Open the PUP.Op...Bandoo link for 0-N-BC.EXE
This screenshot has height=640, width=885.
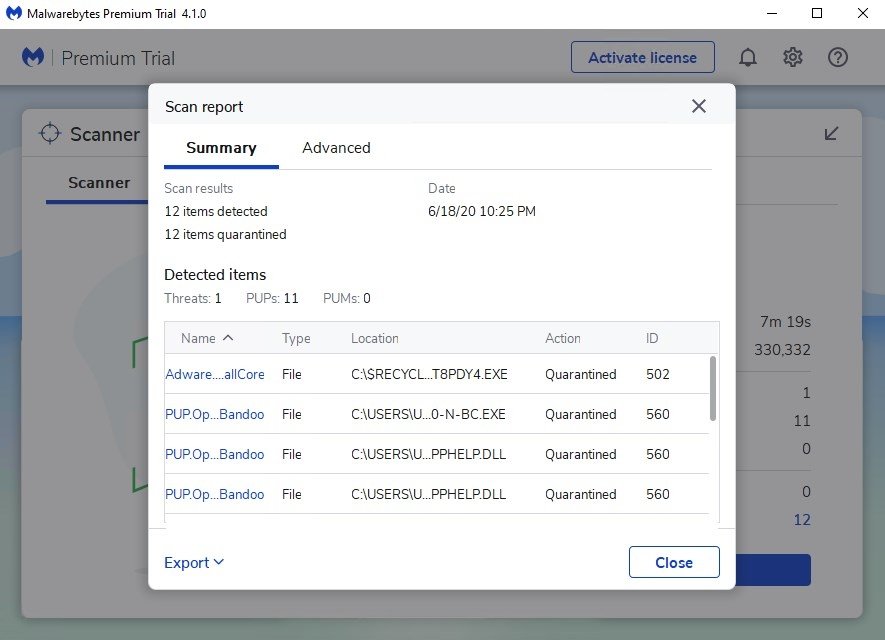click(x=214, y=414)
